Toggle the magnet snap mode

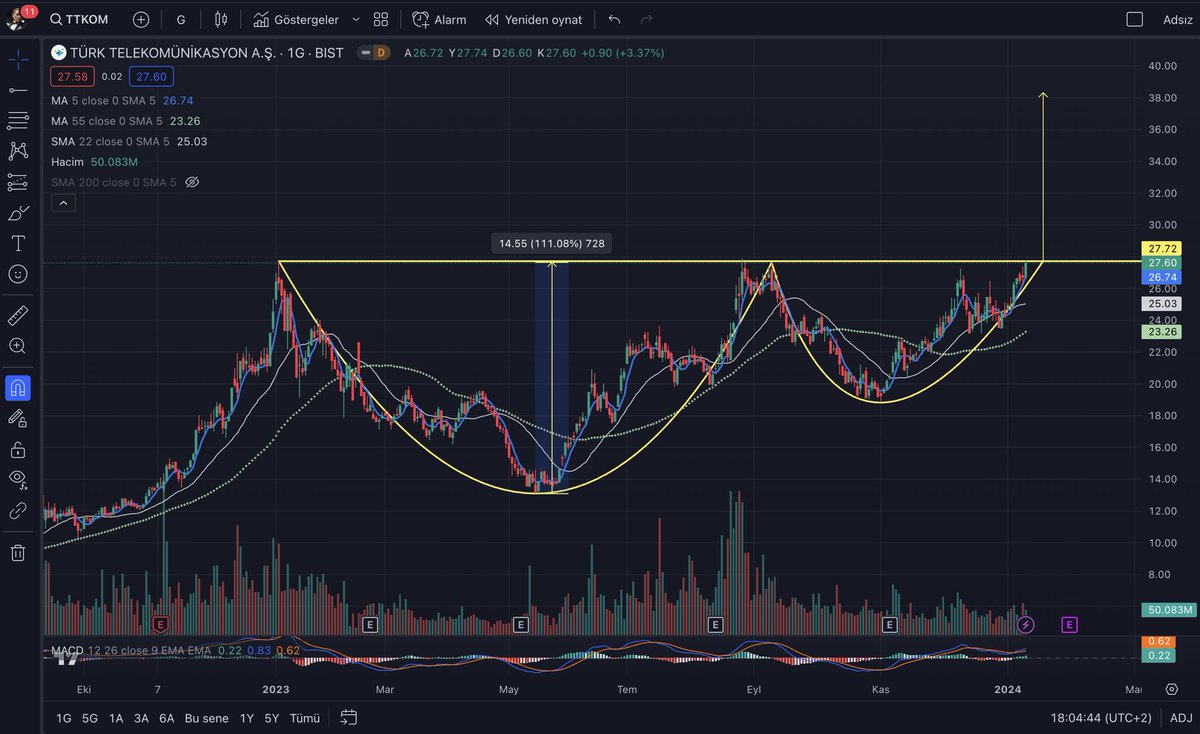(x=18, y=387)
